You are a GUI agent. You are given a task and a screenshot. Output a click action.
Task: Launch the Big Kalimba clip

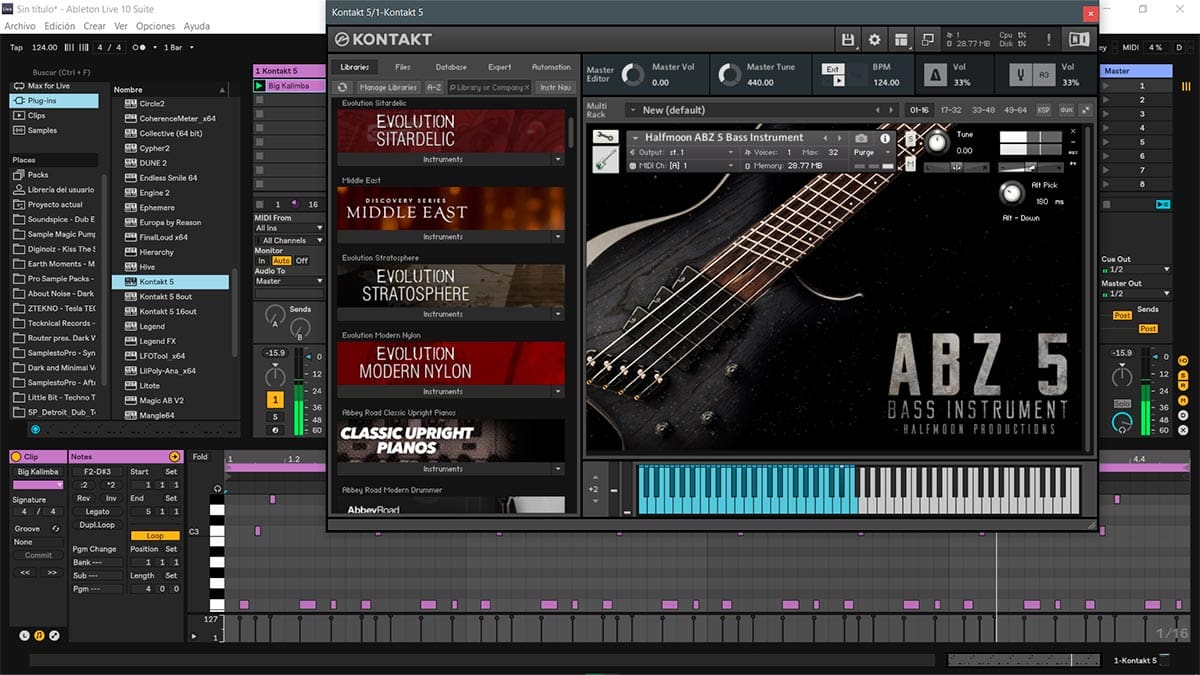point(260,86)
